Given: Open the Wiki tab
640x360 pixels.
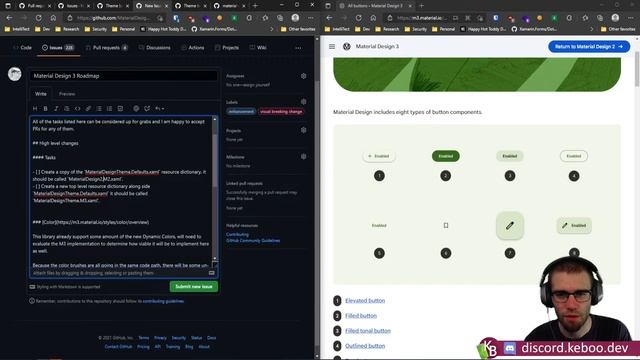Looking at the screenshot, I should (x=258, y=48).
